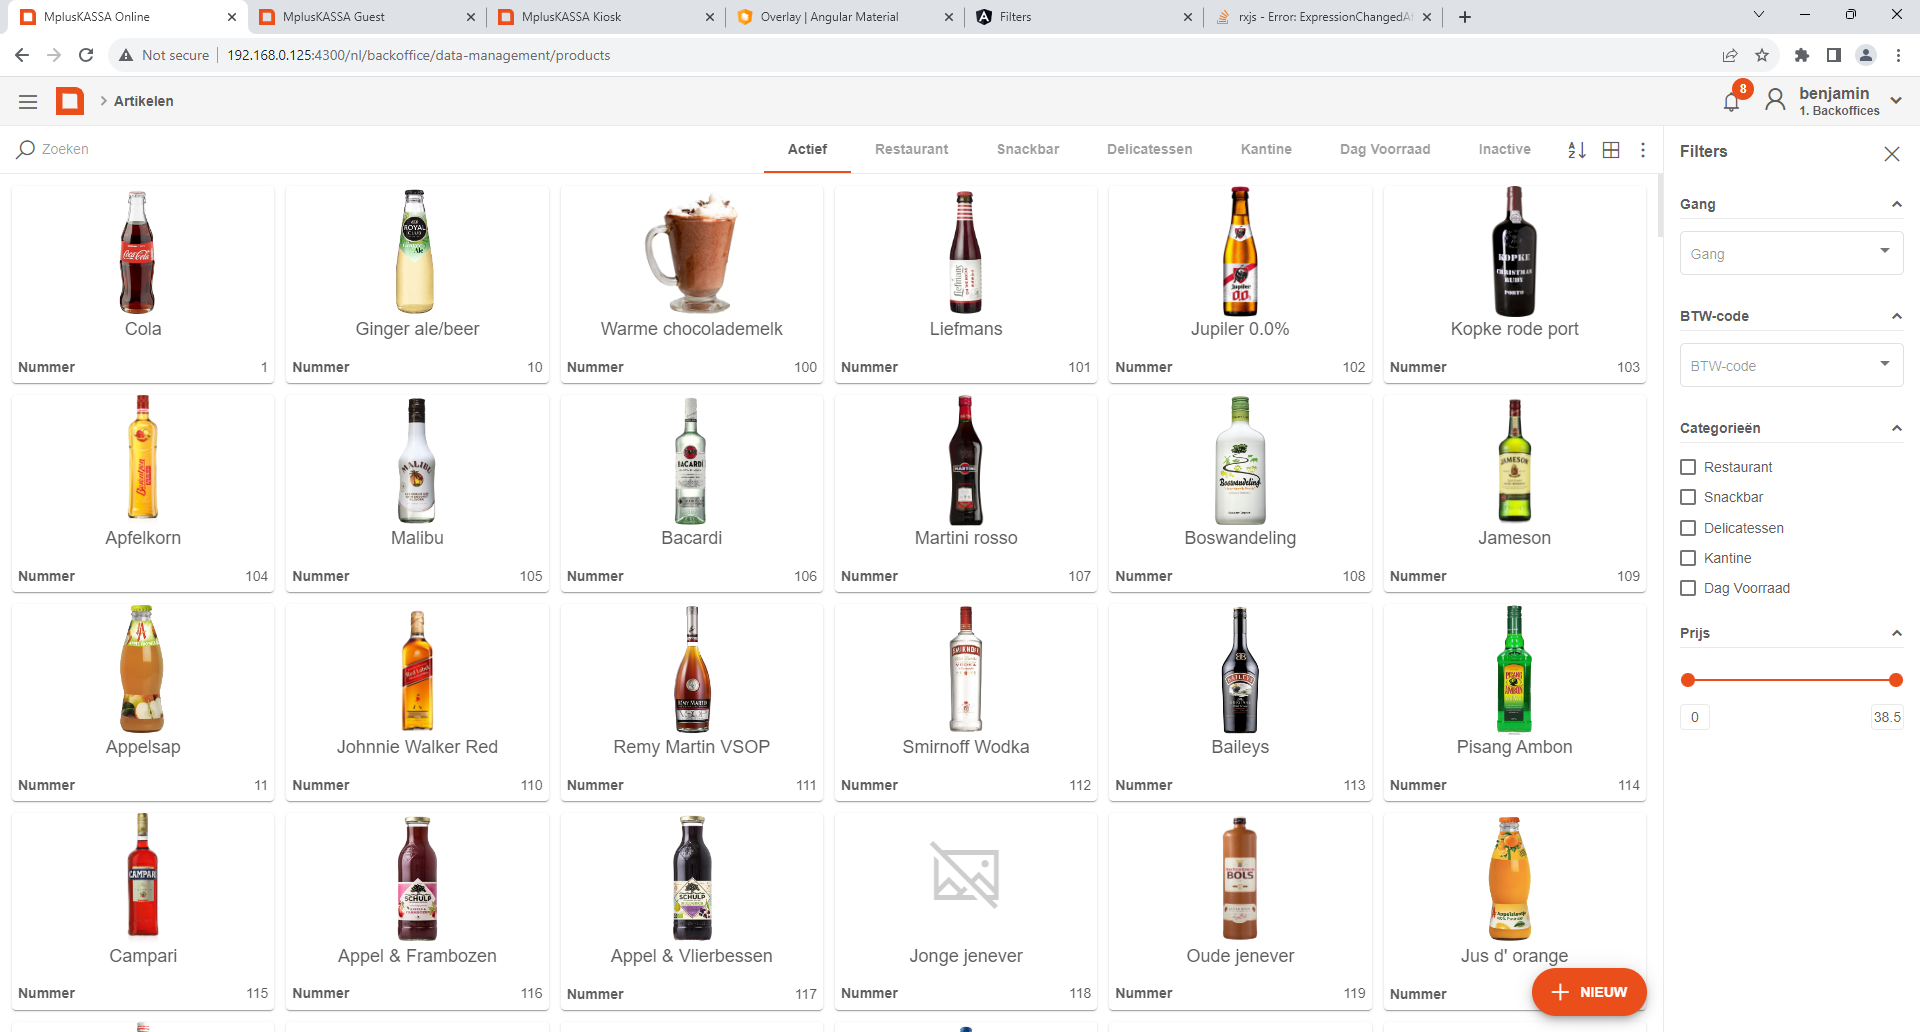Select the Cola product image
The image size is (1920, 1032).
(x=137, y=252)
